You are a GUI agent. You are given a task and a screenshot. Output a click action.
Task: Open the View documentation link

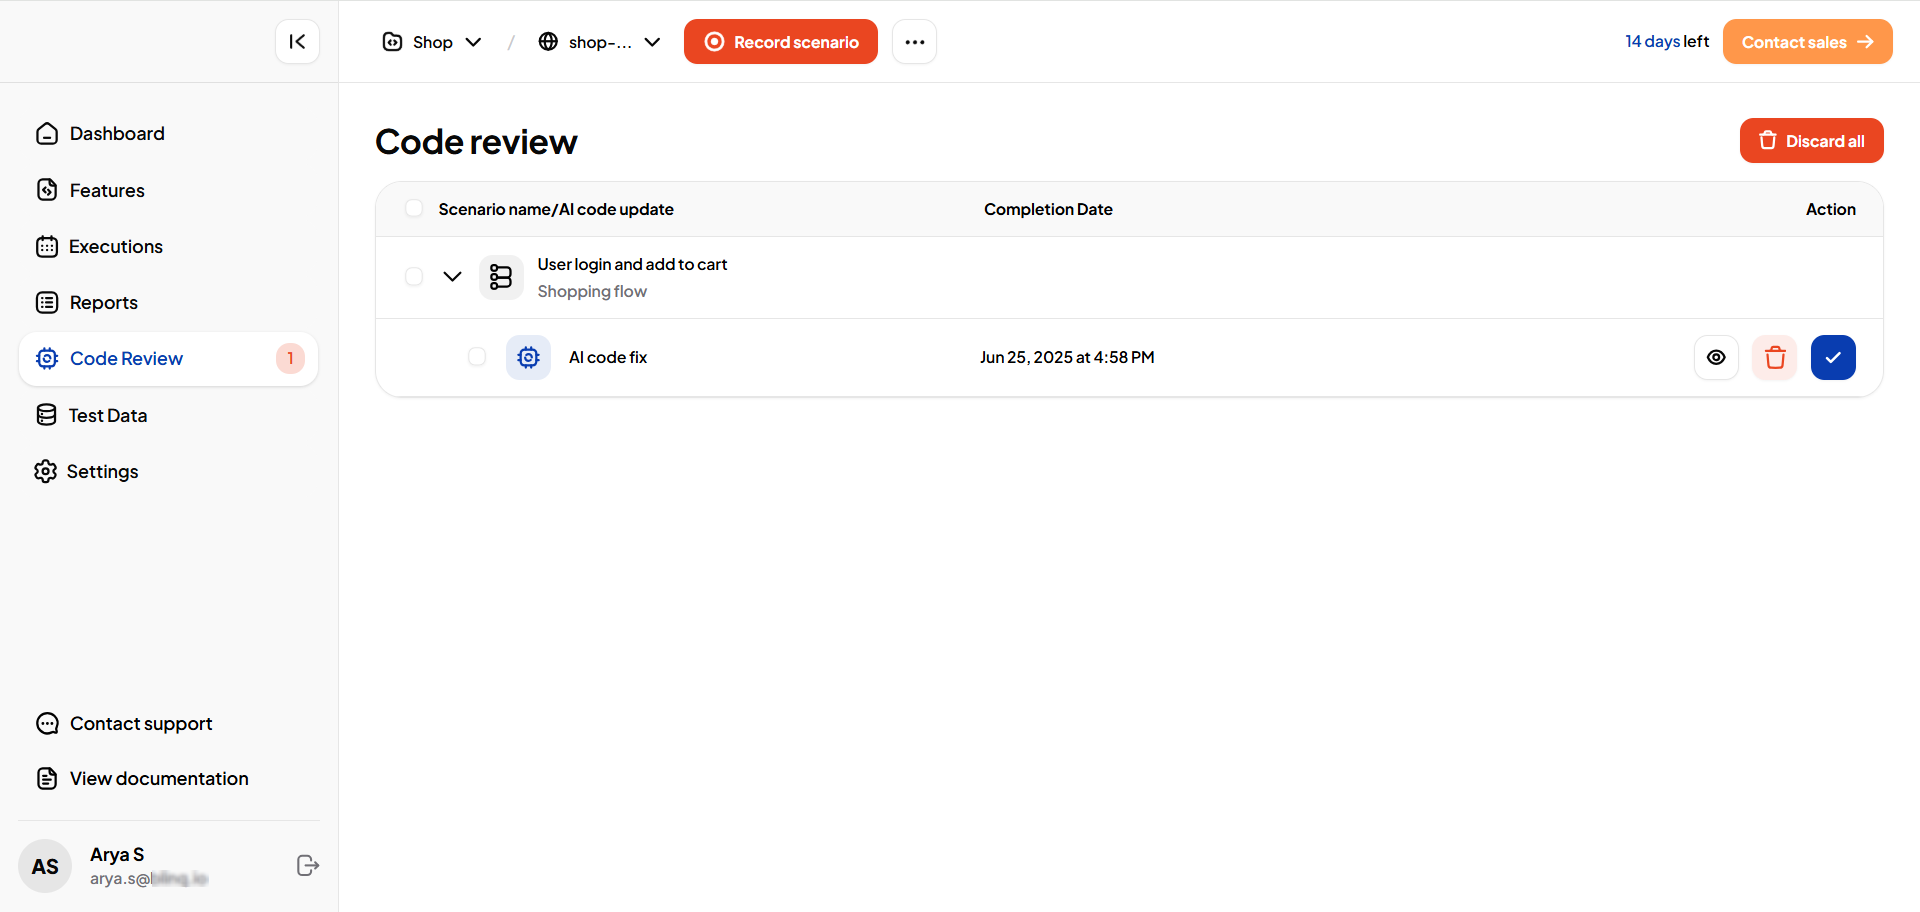coord(159,779)
